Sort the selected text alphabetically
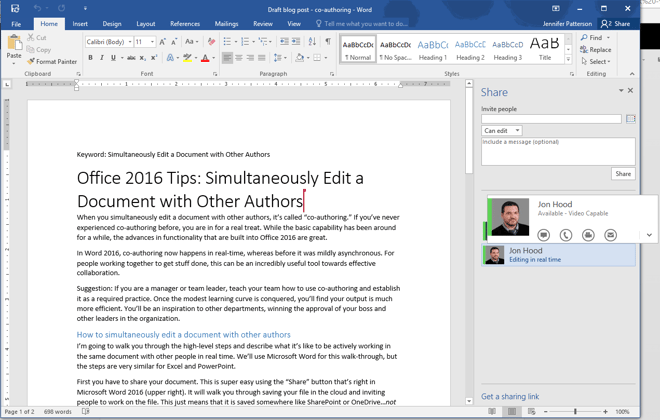The width and height of the screenshot is (660, 420). point(312,41)
